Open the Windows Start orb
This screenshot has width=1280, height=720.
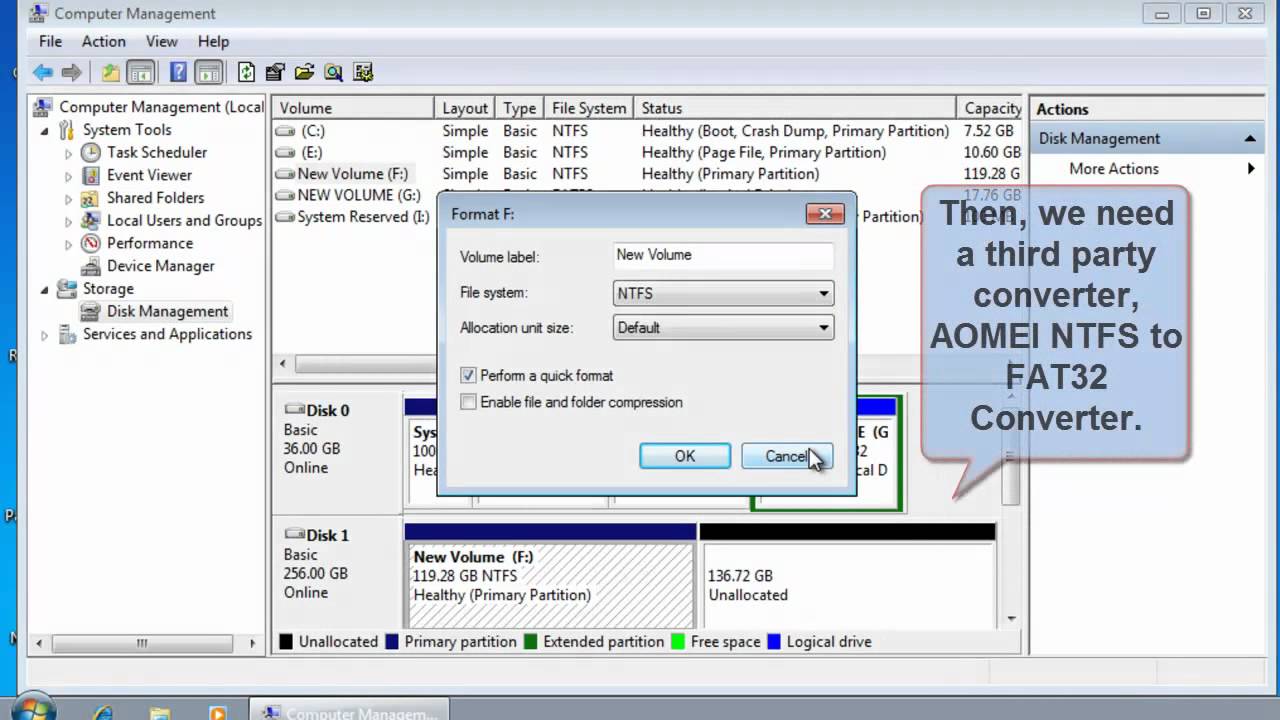(33, 710)
